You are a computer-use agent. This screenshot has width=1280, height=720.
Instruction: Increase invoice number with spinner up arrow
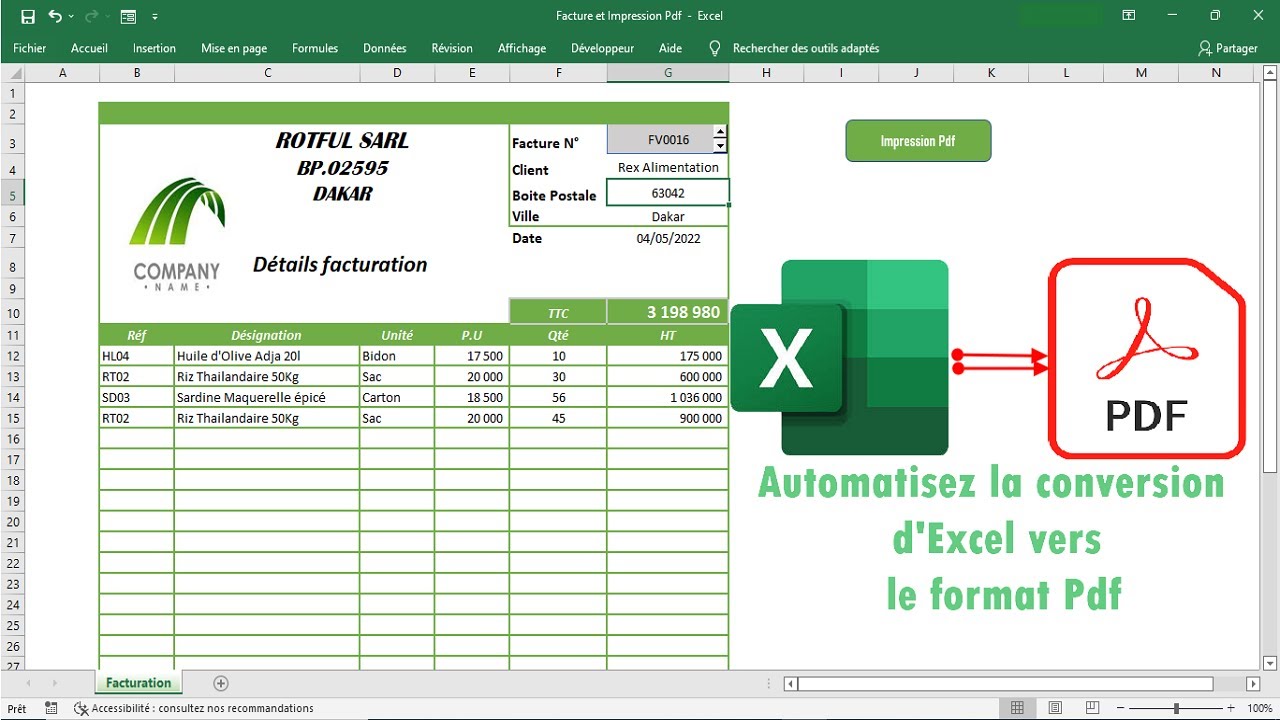pyautogui.click(x=720, y=132)
